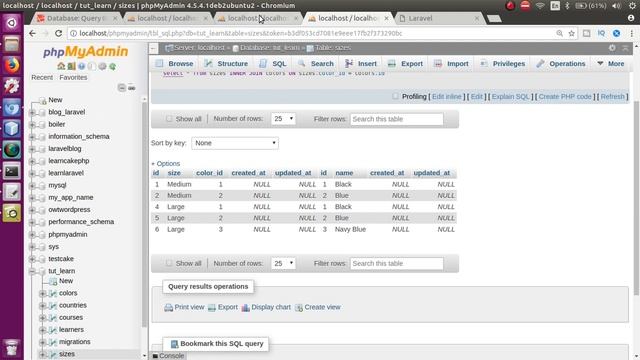Open the phpMyAdmin documentation blue icon
The width and height of the screenshot is (640, 360).
pos(82,66)
